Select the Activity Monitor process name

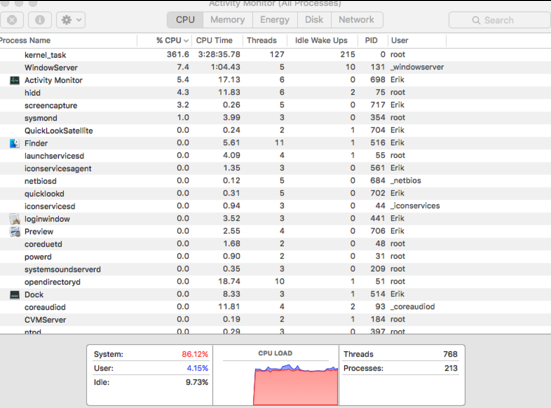(53, 80)
